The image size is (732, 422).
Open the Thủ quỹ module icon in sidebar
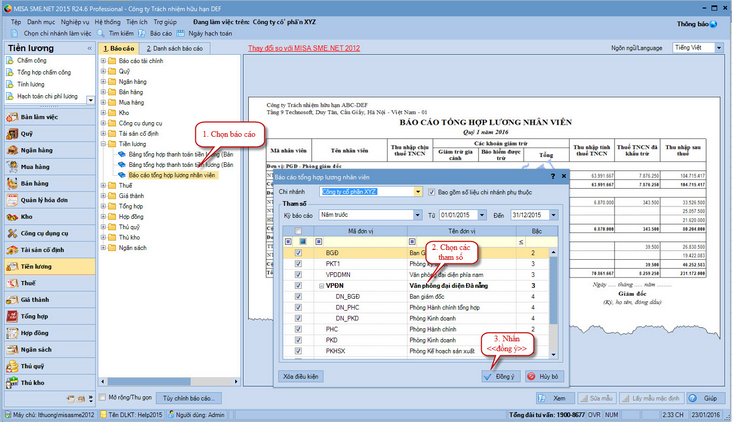coord(12,366)
